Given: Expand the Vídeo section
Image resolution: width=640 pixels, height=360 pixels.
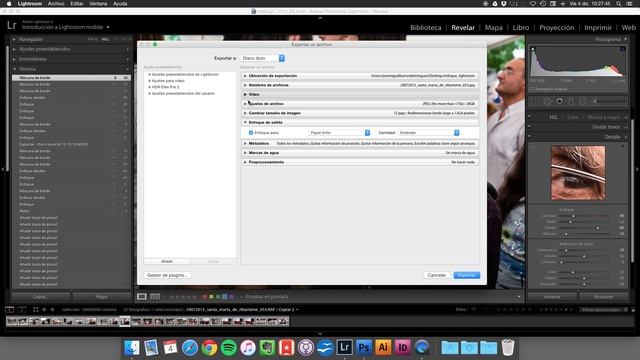Looking at the screenshot, I should 245,94.
